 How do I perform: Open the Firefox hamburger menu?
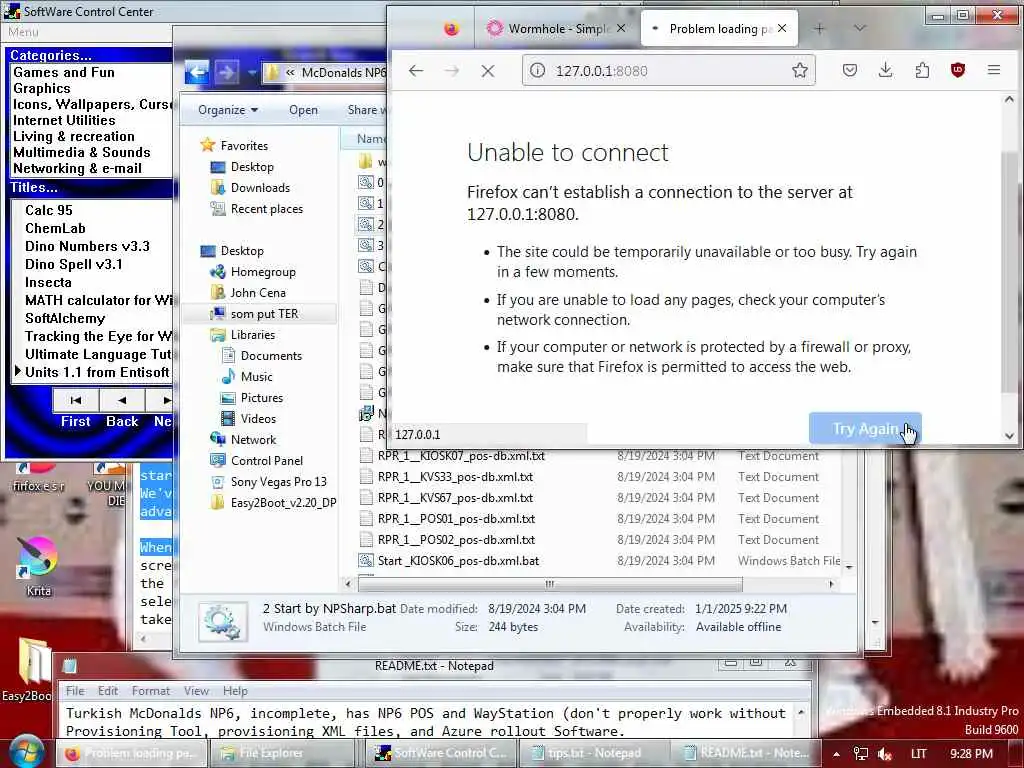[x=994, y=71]
